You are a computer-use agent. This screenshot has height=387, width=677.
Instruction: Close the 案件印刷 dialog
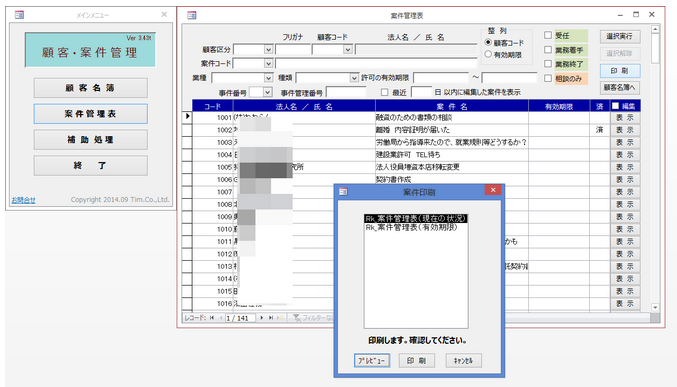click(x=493, y=190)
